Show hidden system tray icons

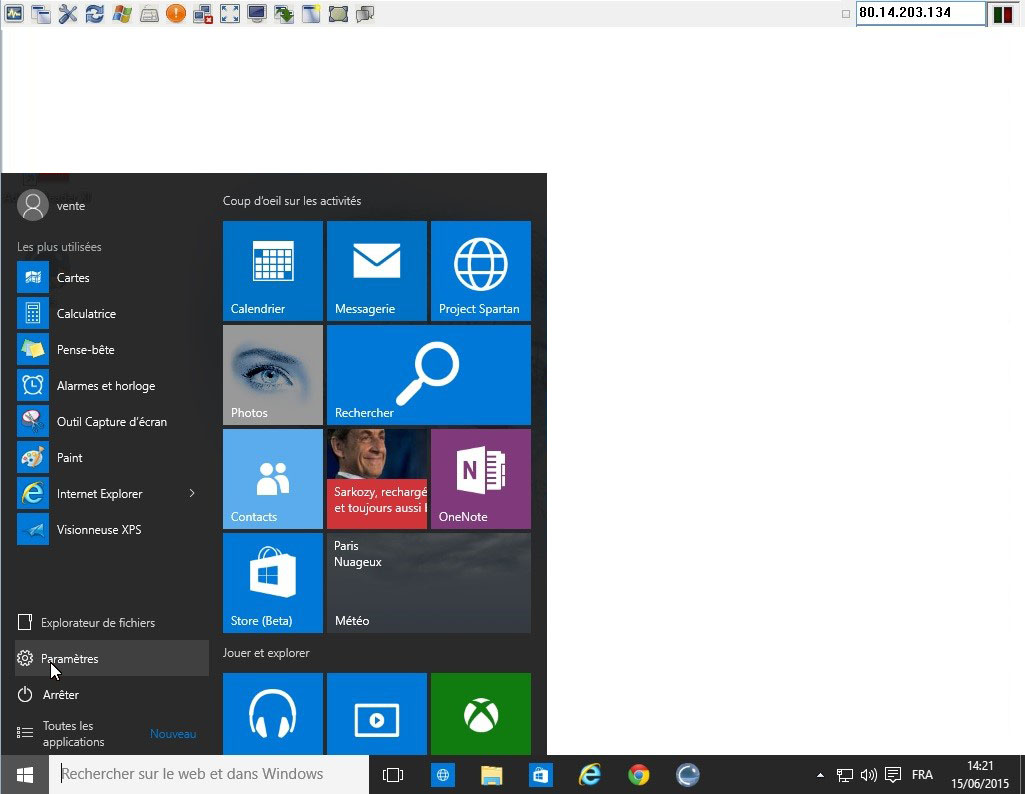(x=820, y=775)
